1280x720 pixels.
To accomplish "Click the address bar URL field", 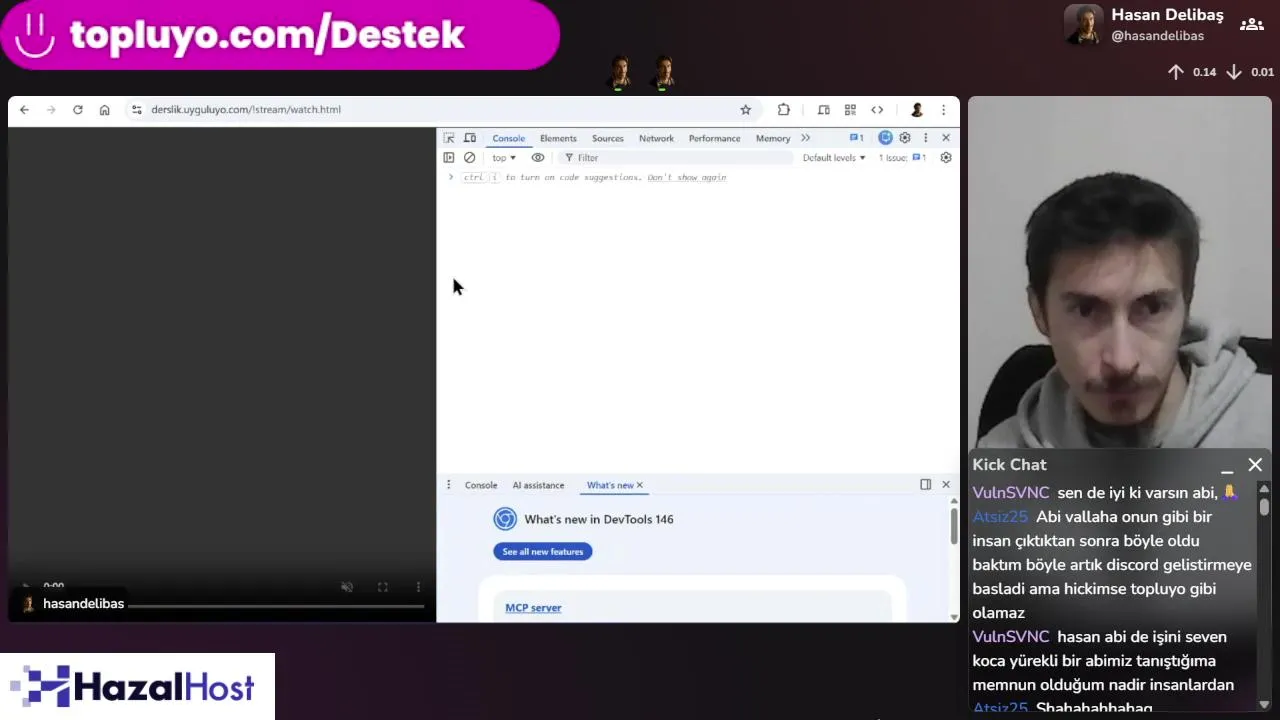I will (440, 110).
